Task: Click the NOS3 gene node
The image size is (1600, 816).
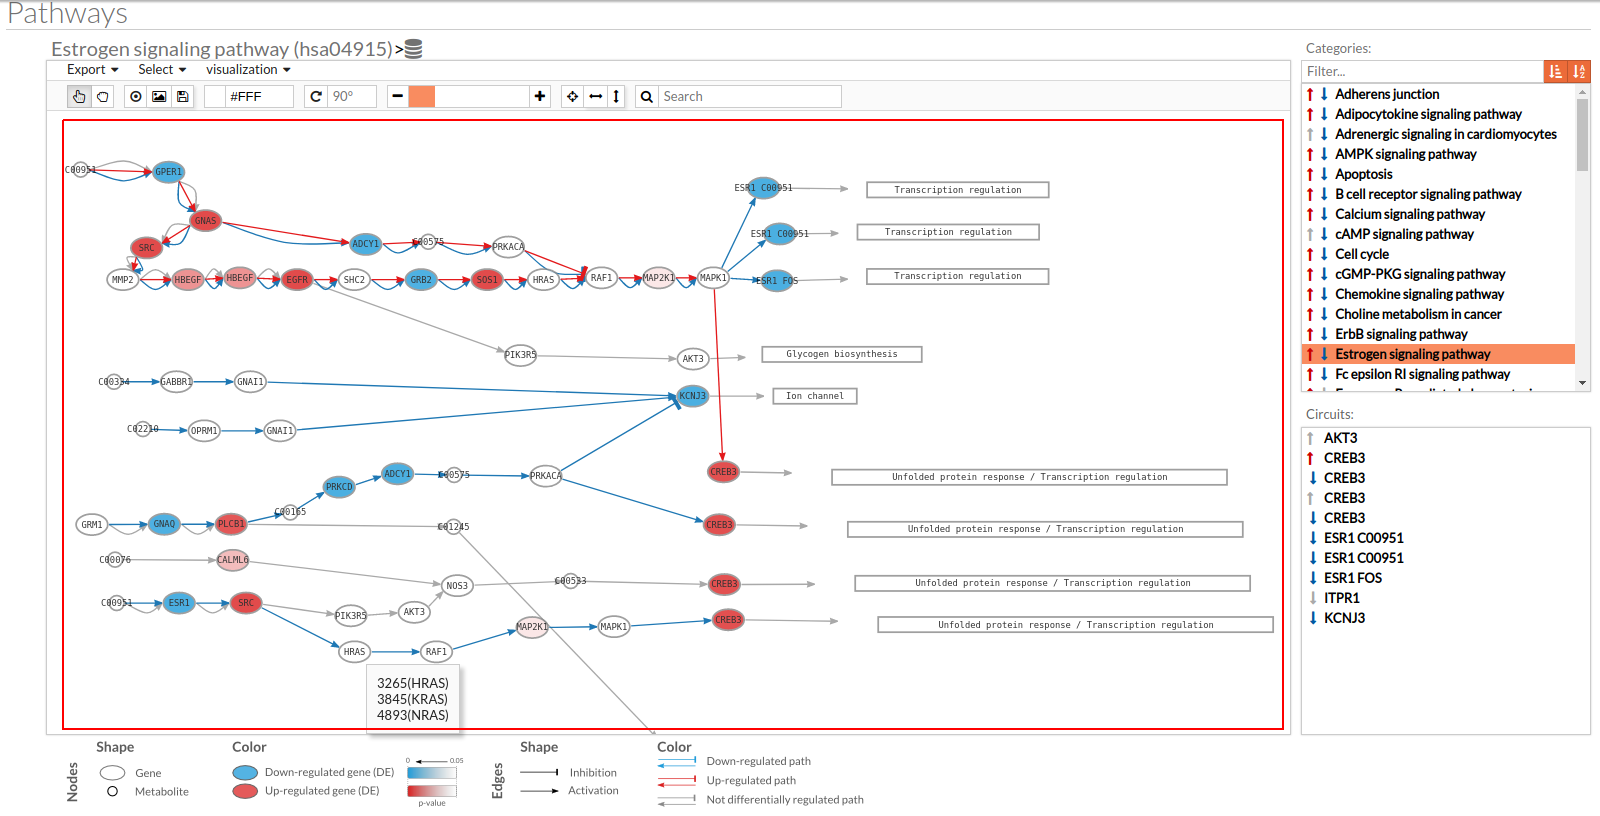Action: pyautogui.click(x=457, y=586)
